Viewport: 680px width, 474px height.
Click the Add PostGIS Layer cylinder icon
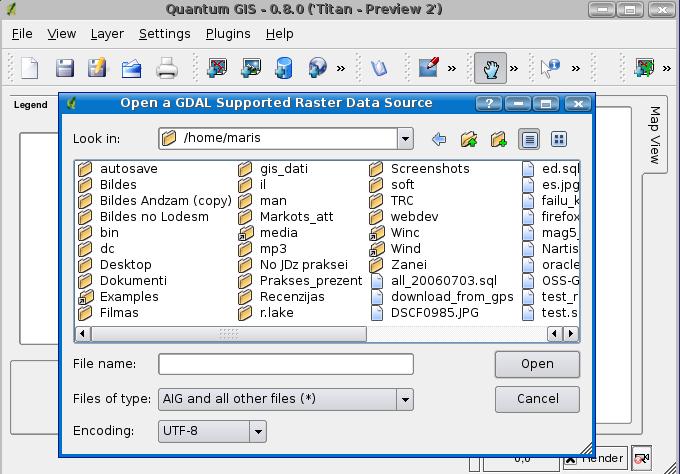(284, 68)
